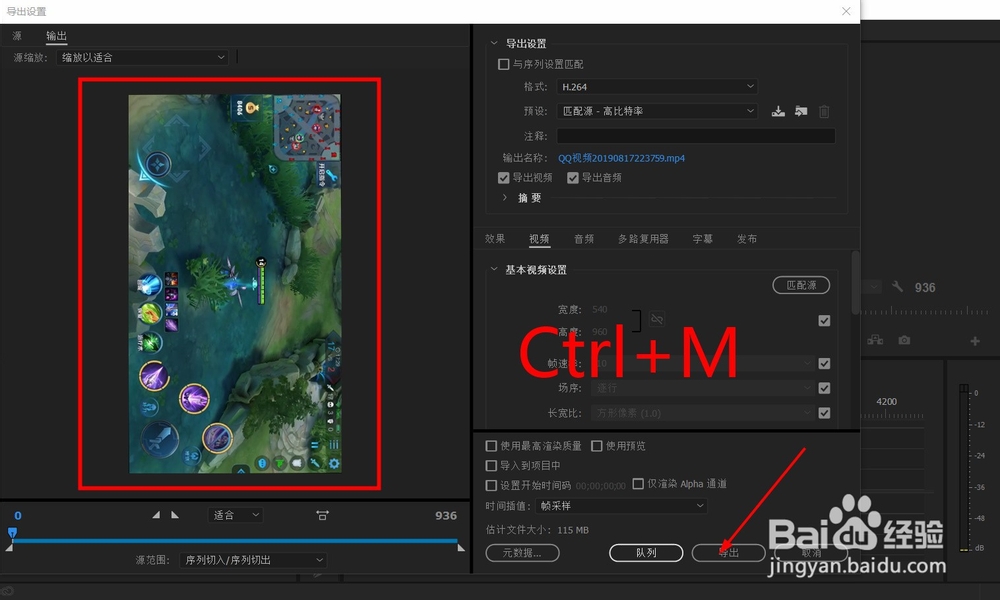Viewport: 1000px width, 600px height.
Task: Enable import into project checkbox
Action: [491, 465]
